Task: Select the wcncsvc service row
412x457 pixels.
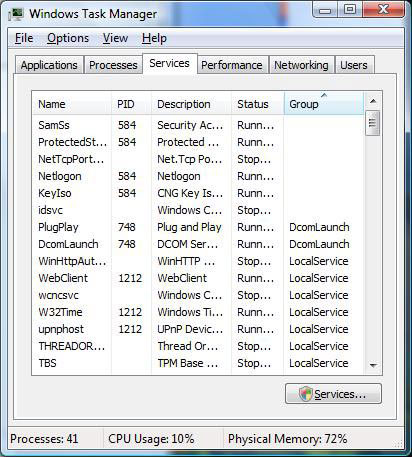Action: (x=198, y=295)
